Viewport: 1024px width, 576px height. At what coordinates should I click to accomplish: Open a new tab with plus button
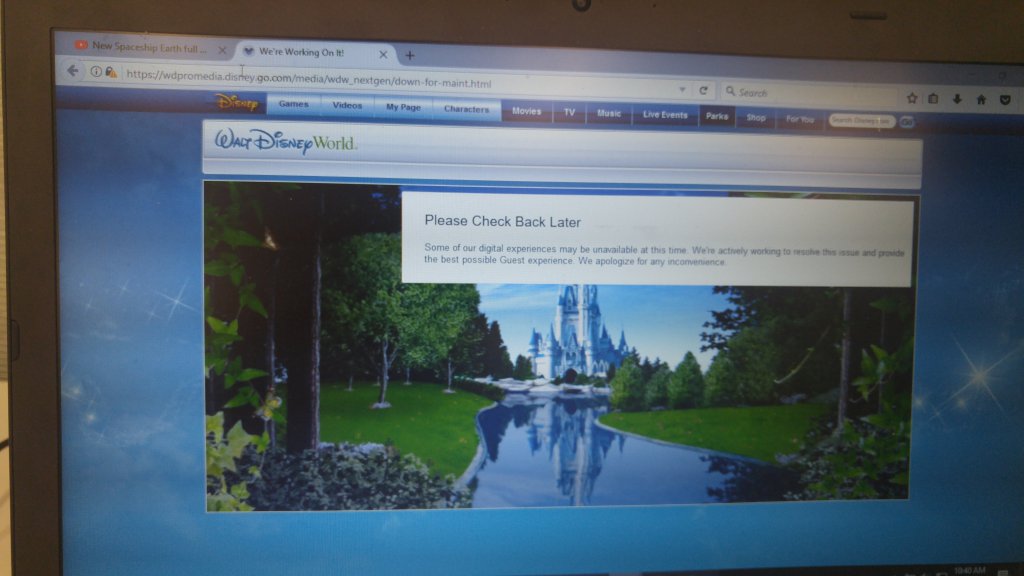(409, 55)
